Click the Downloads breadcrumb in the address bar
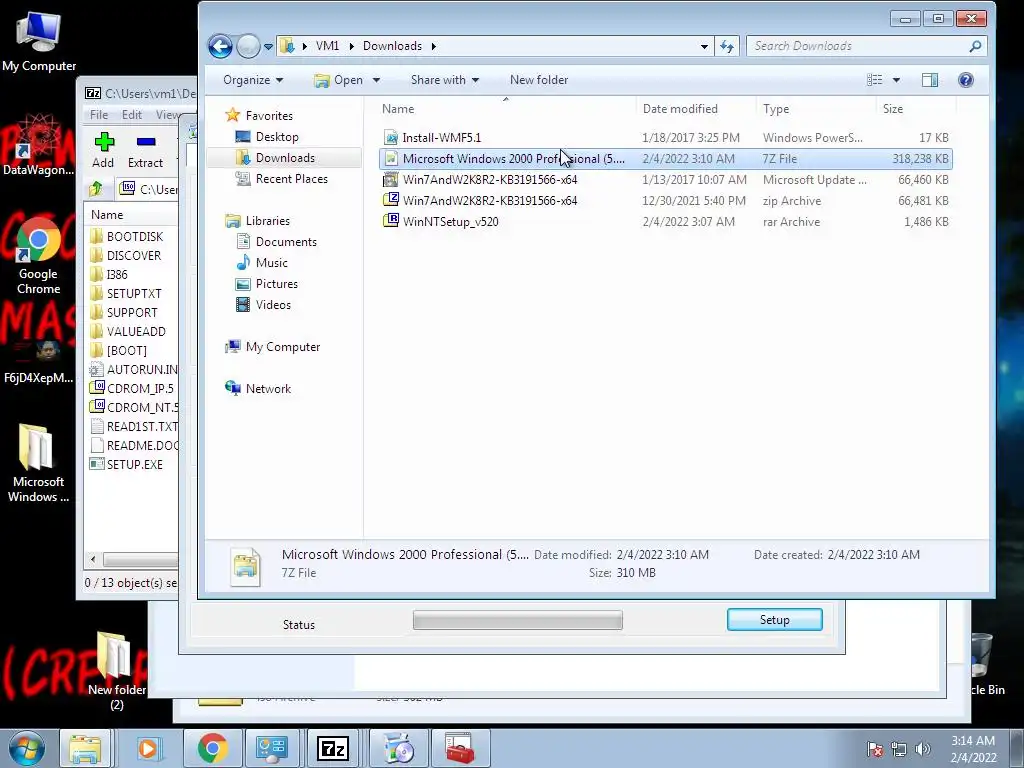 [392, 46]
